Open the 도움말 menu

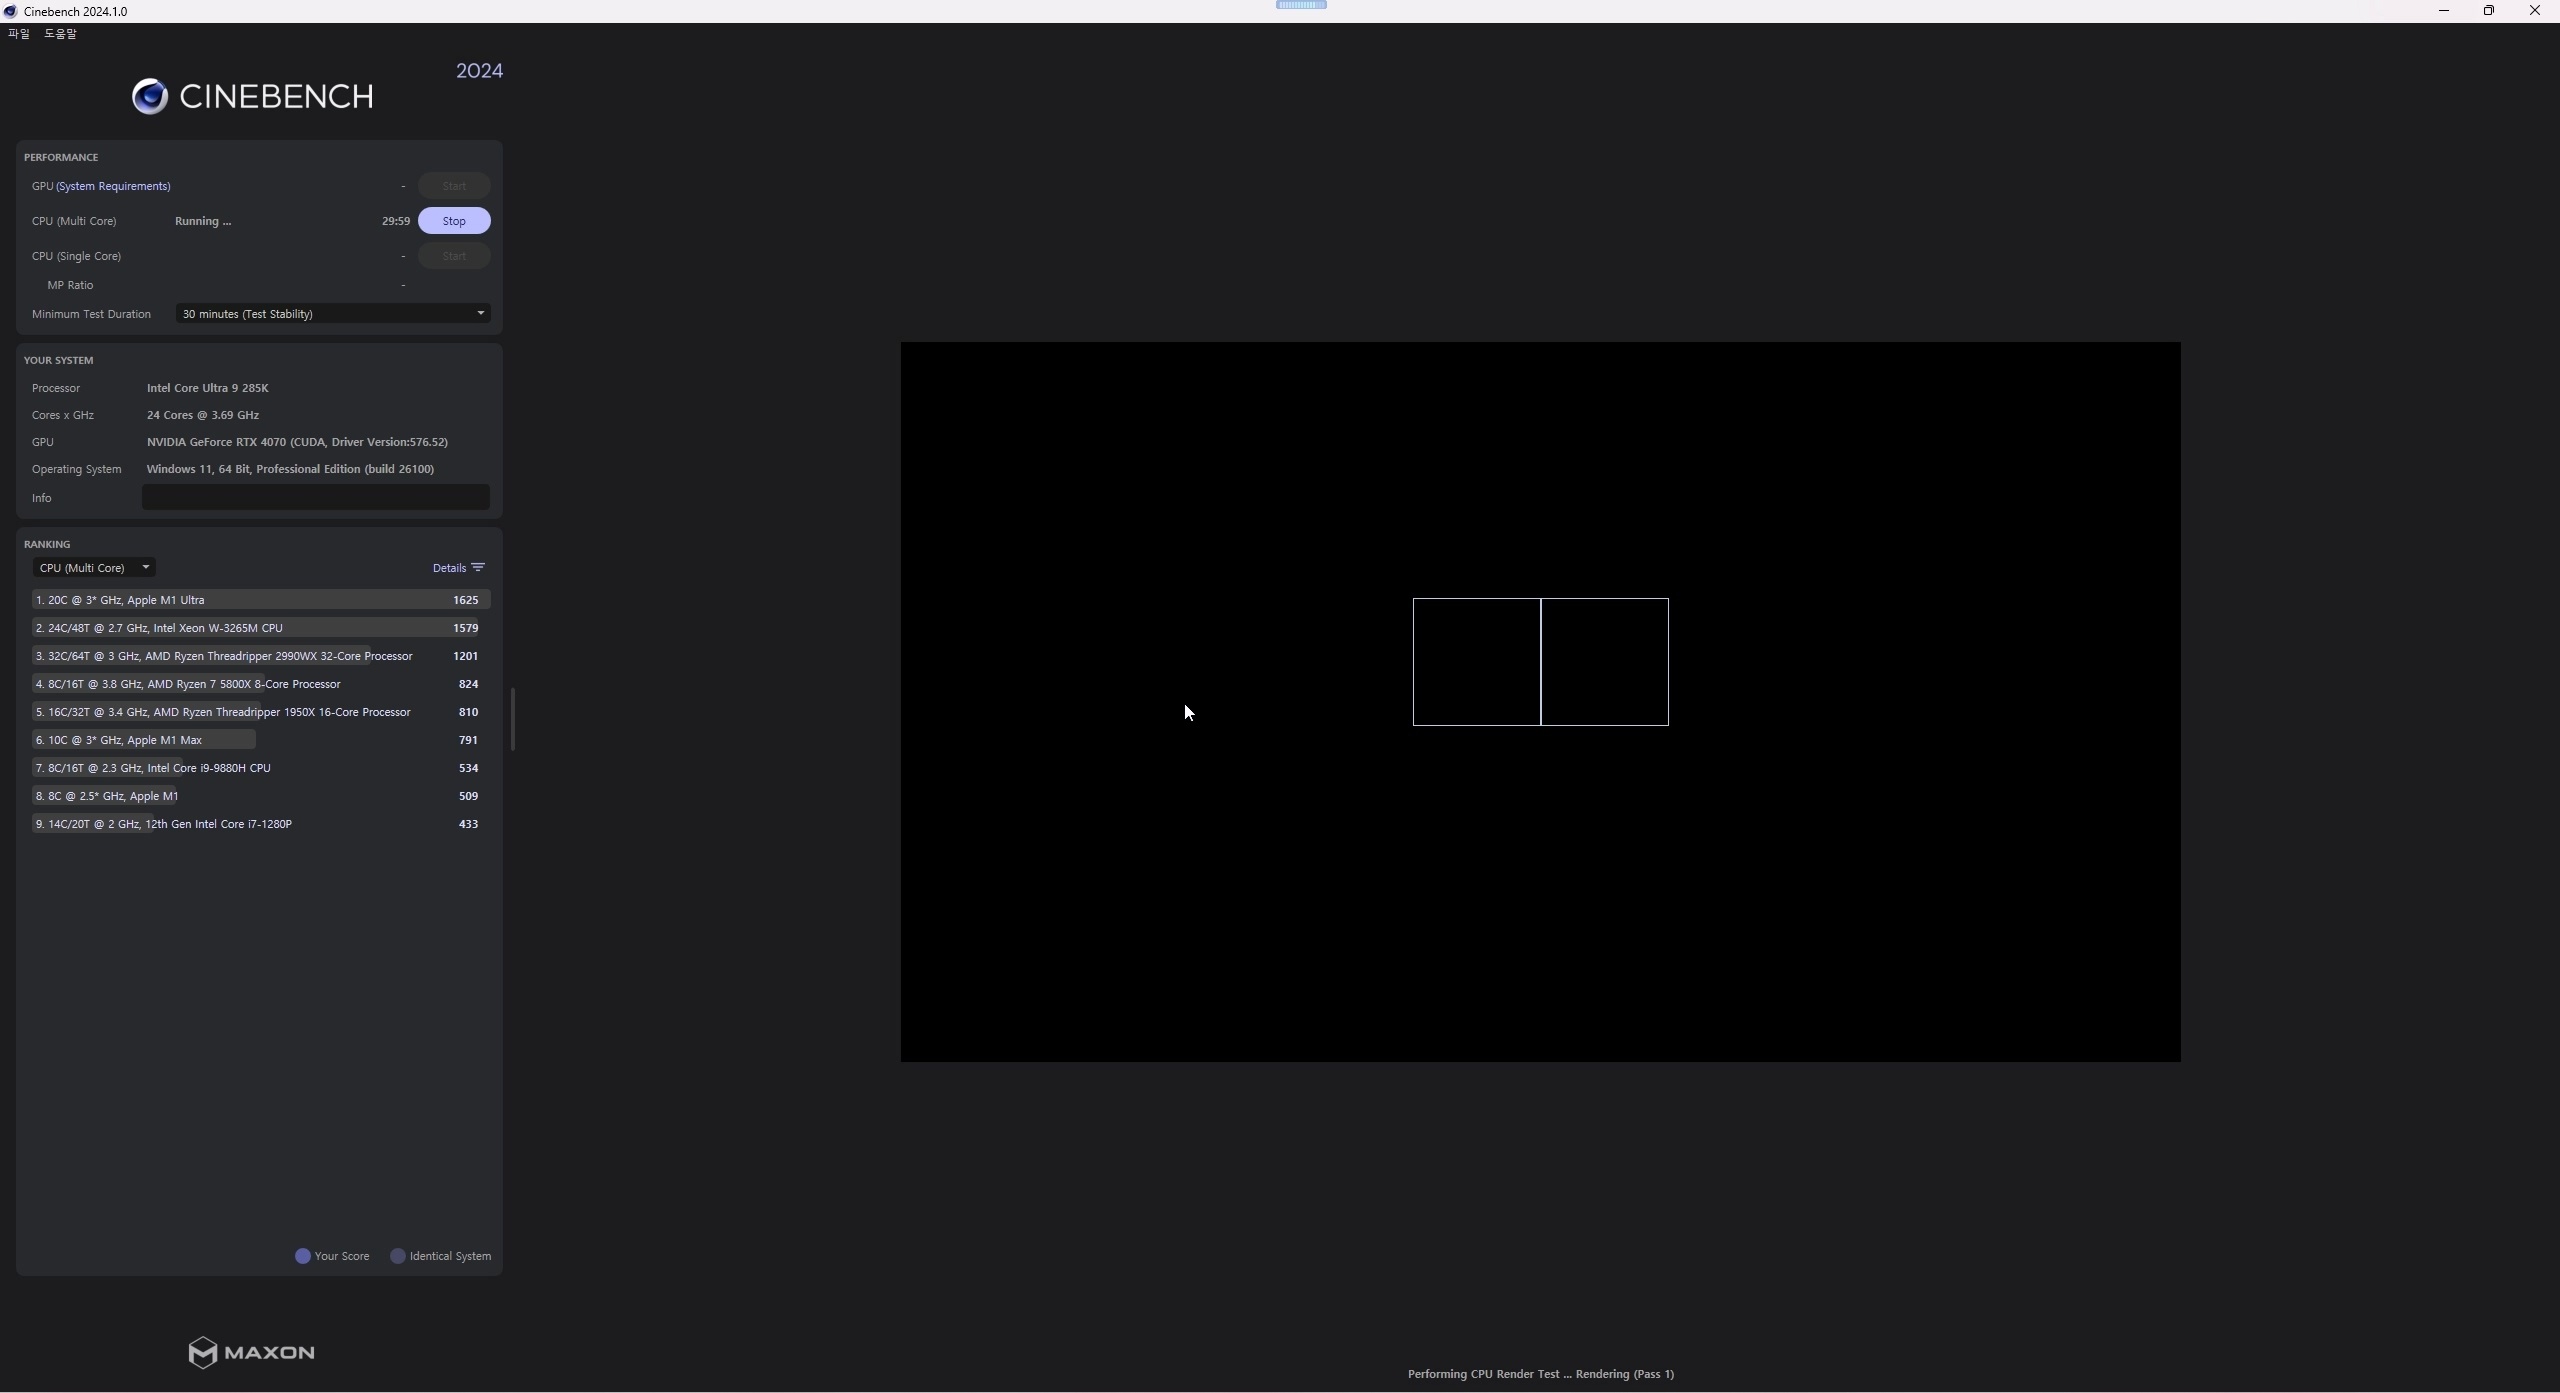(60, 34)
